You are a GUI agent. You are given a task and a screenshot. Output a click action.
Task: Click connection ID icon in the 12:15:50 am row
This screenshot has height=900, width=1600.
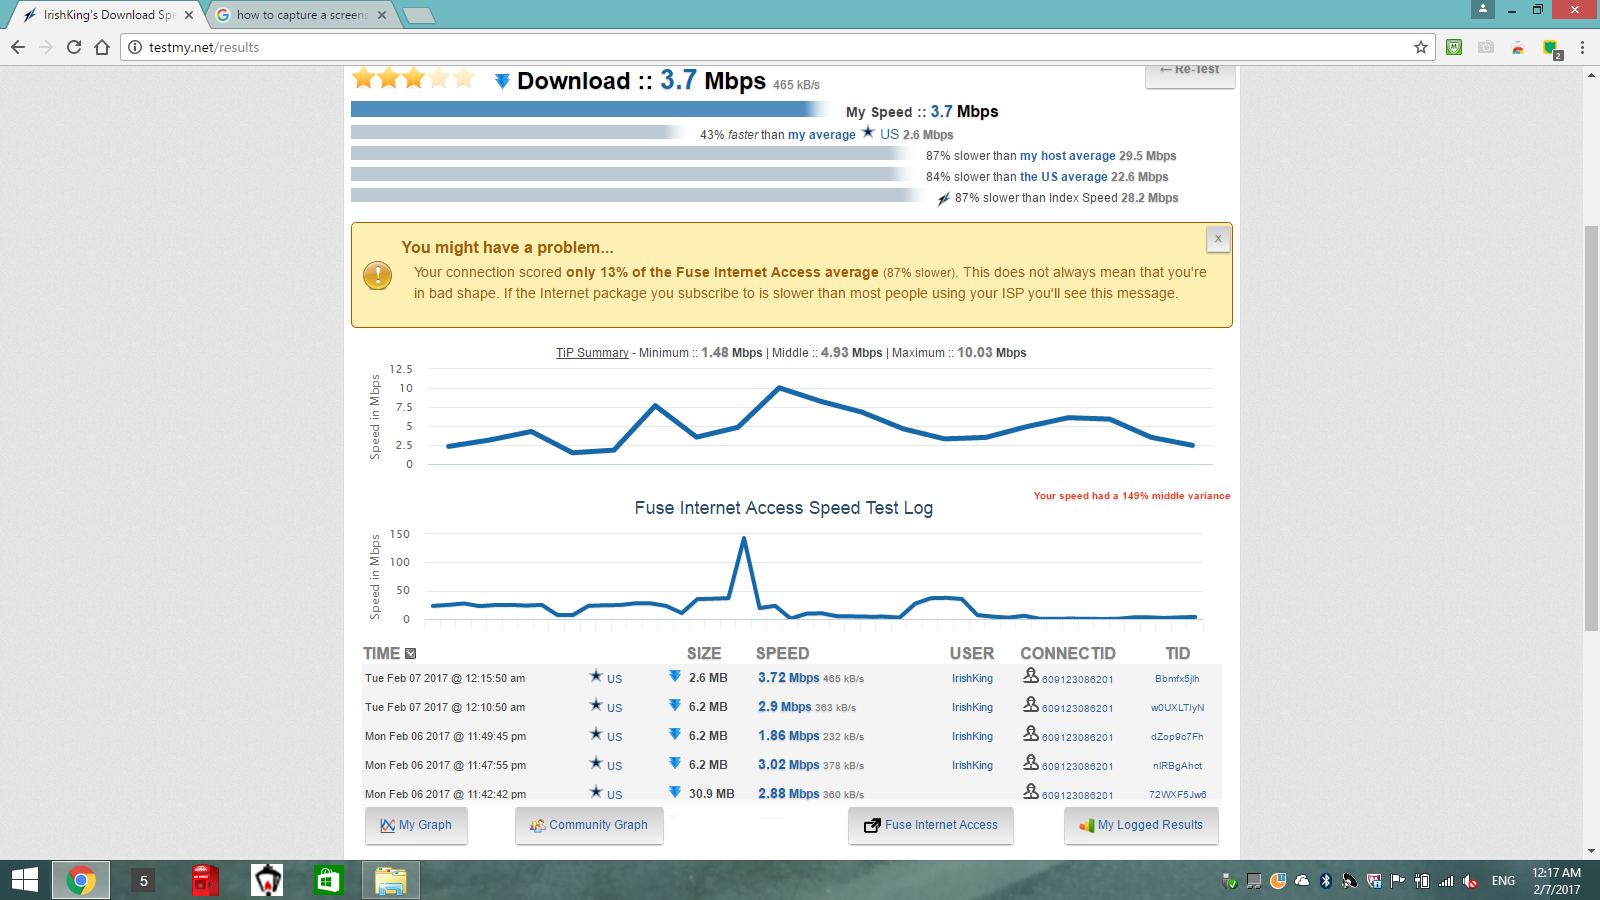[x=1031, y=676]
